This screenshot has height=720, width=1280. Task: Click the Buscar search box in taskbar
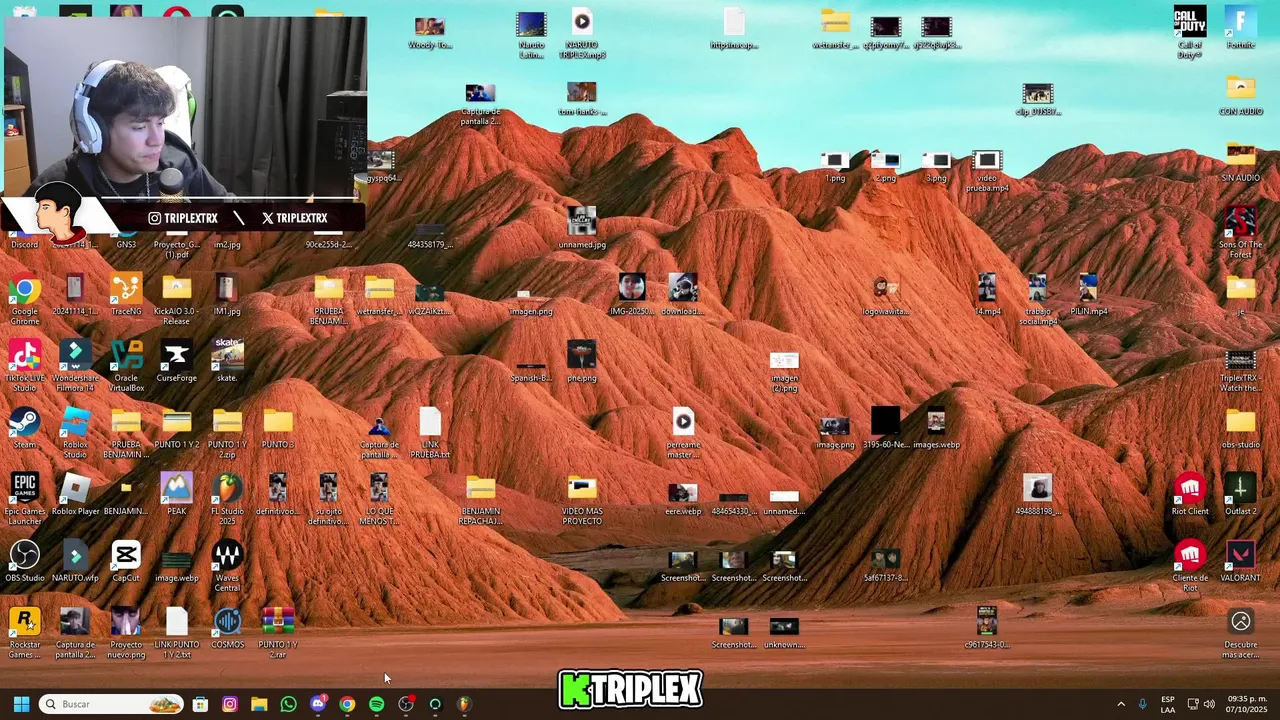[112, 704]
